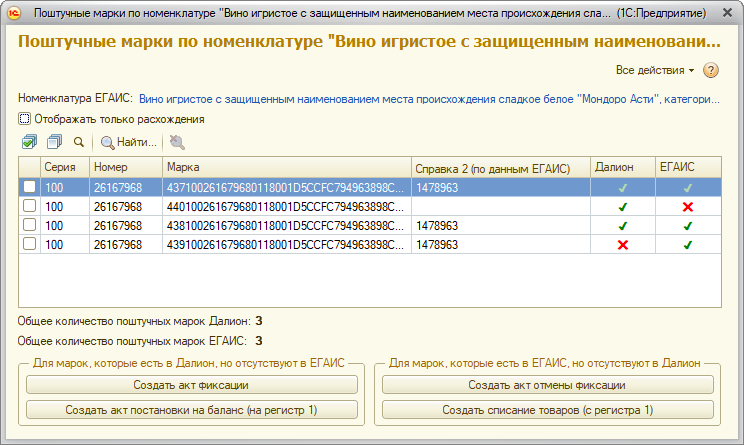Open the Найти... search tool
The image size is (744, 445).
click(129, 142)
